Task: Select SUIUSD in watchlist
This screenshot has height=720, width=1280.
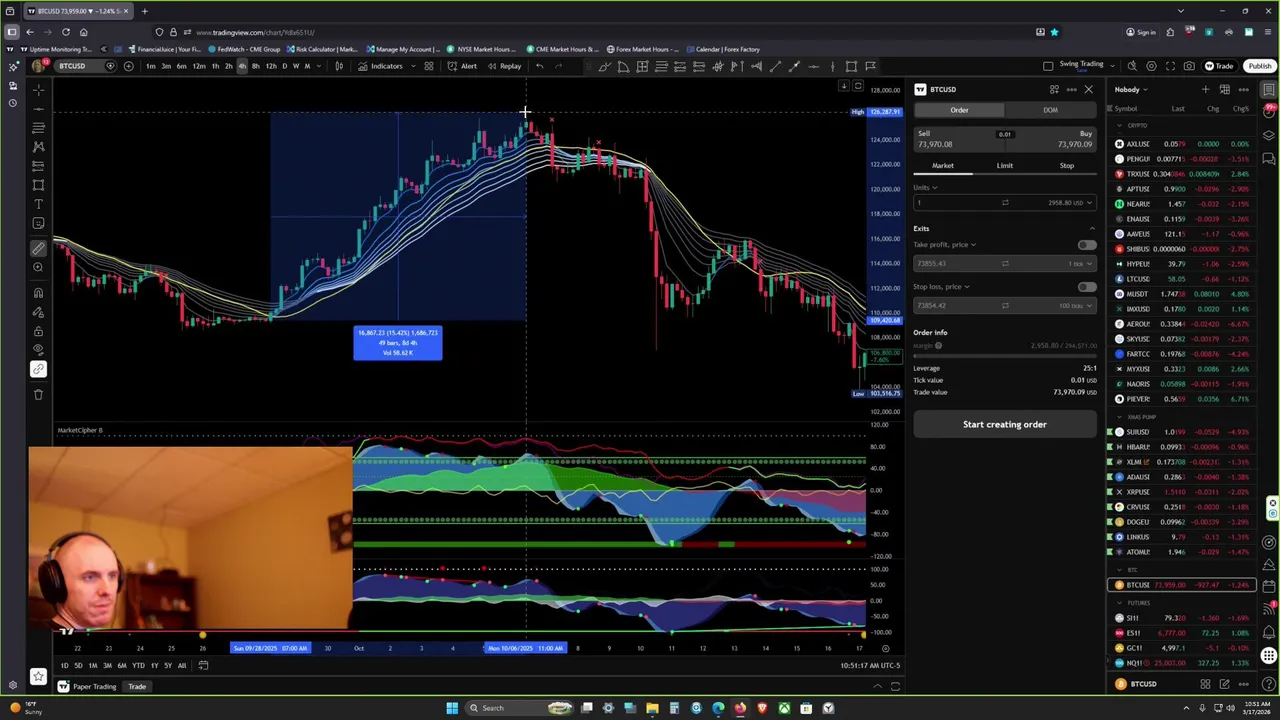Action: coord(1182,432)
